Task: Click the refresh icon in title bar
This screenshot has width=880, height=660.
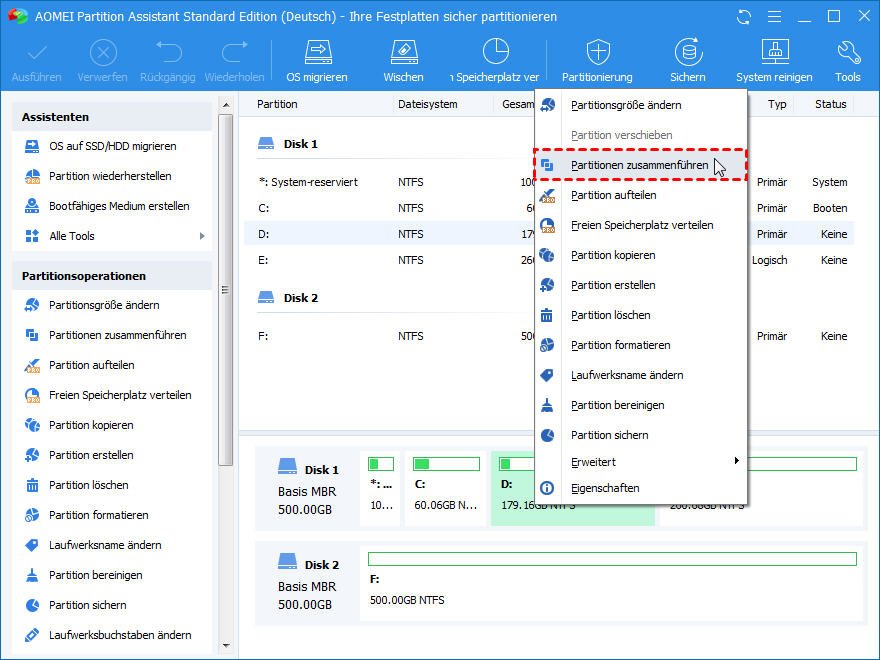Action: click(744, 17)
